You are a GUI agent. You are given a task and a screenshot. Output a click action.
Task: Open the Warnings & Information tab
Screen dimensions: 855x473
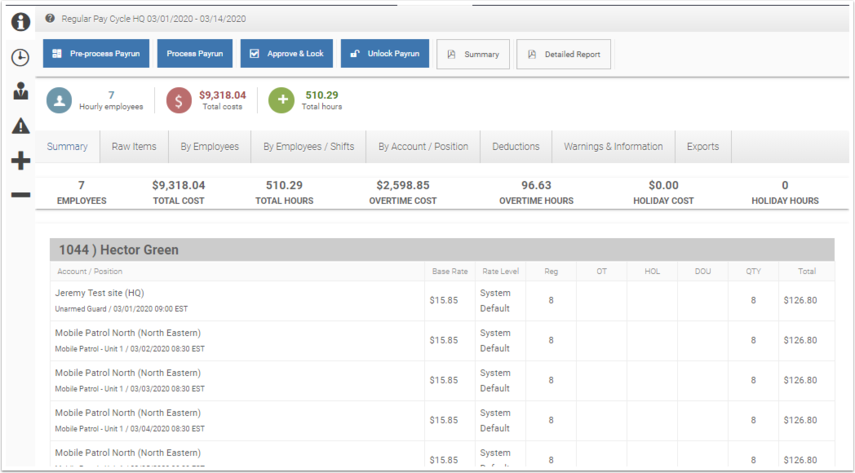click(x=613, y=146)
